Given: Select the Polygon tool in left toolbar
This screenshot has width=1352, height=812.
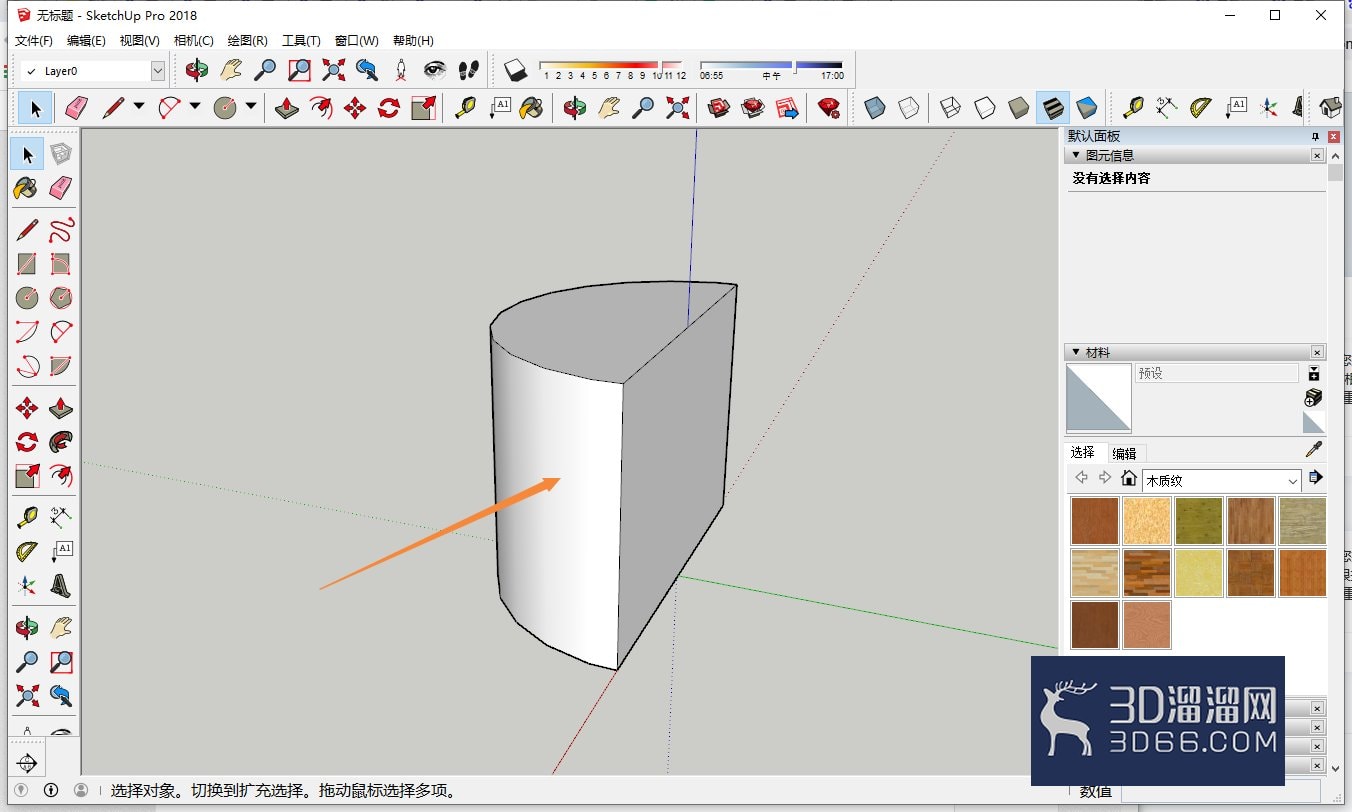Looking at the screenshot, I should [61, 298].
